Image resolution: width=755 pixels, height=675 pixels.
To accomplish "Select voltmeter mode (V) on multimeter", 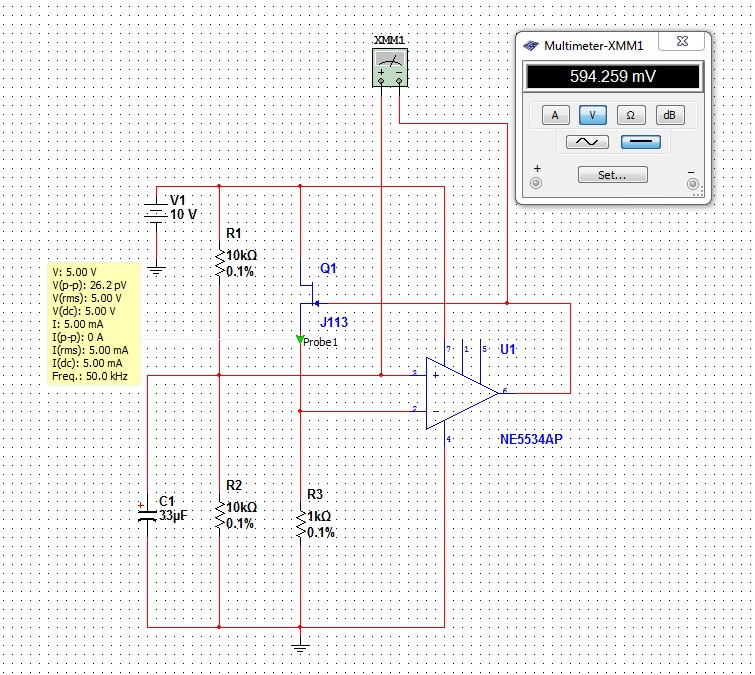I will [x=592, y=115].
